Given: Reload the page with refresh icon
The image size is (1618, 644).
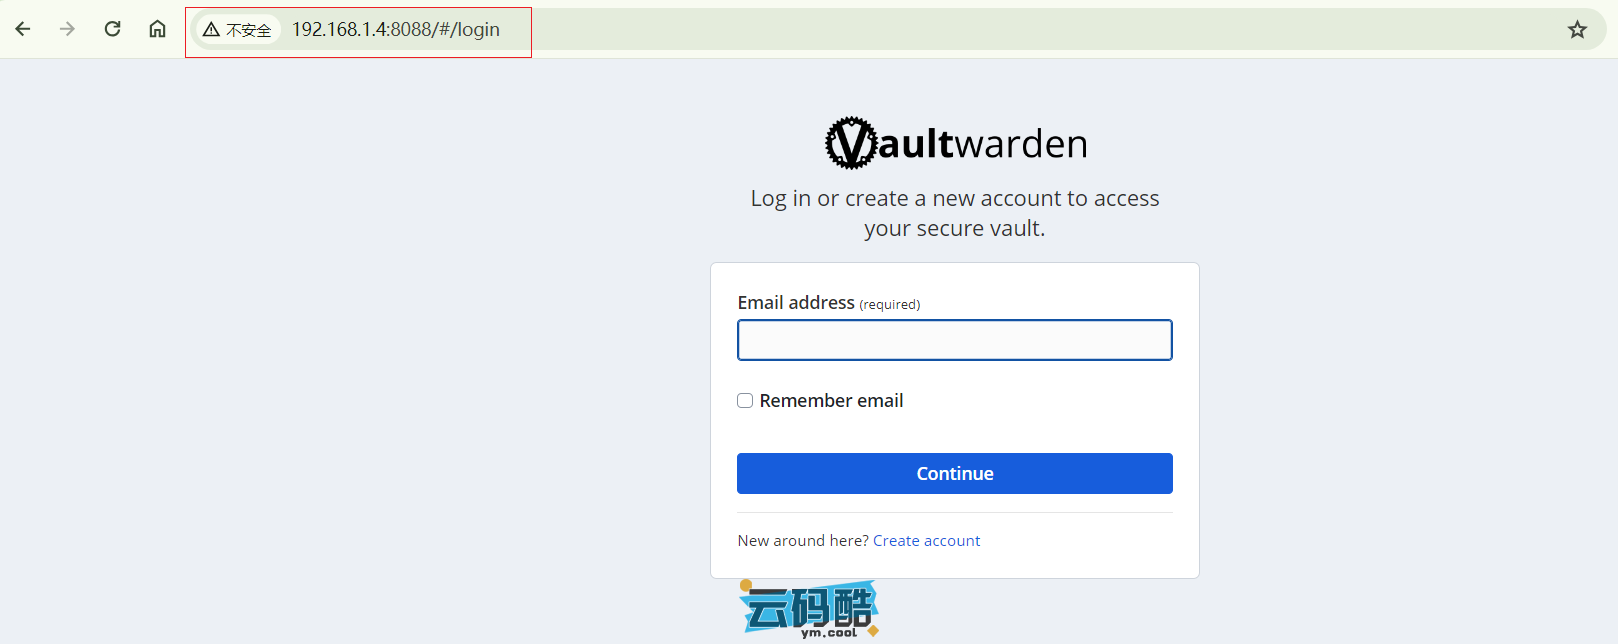Looking at the screenshot, I should click(x=112, y=29).
